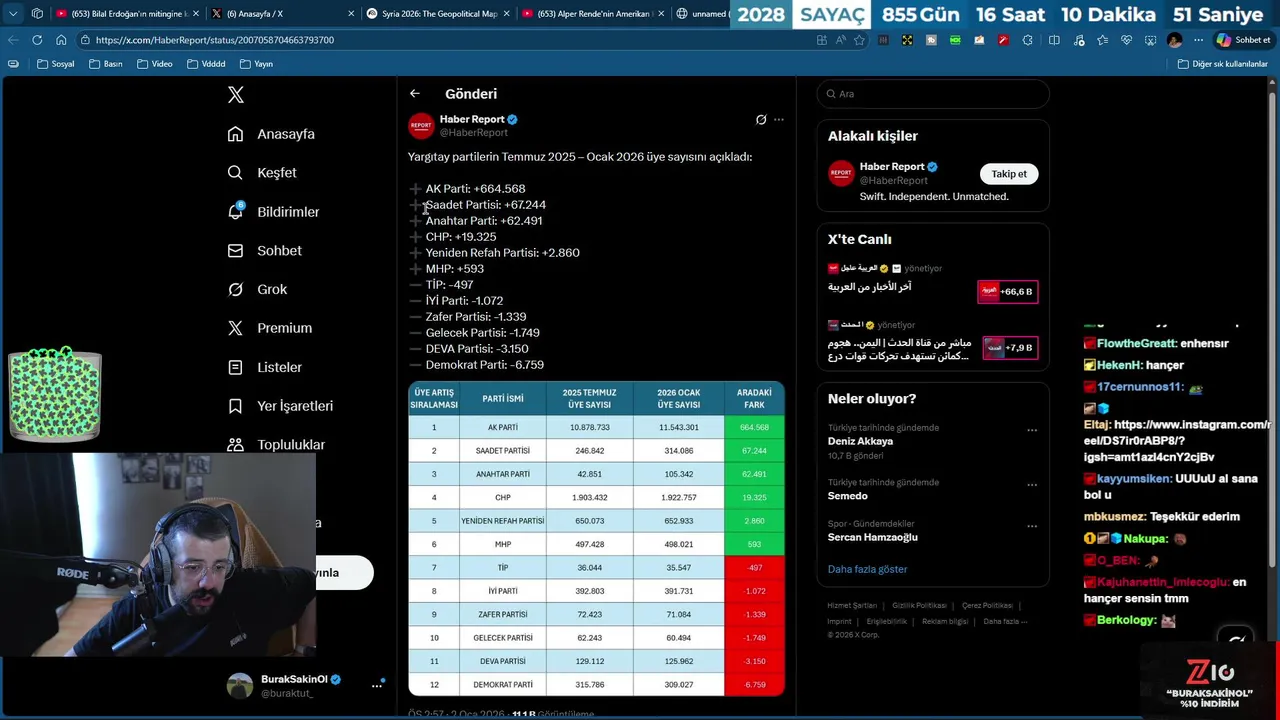Open Hizmet Şartları footer link
1280x720 pixels.
[x=852, y=606]
